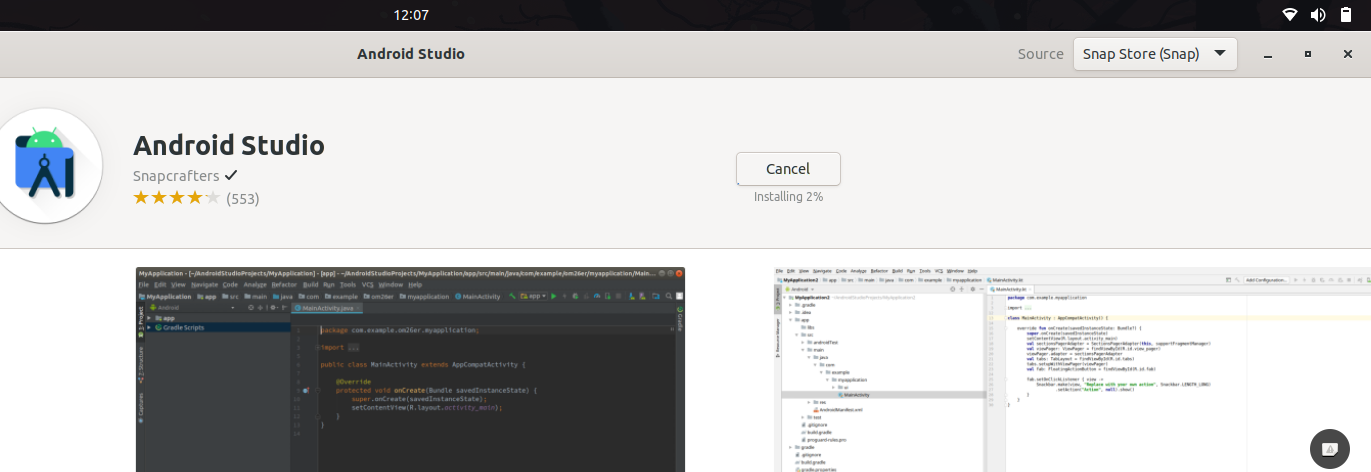This screenshot has height=472, width=1371.
Task: Cancel the Android Studio installation
Action: tap(788, 169)
